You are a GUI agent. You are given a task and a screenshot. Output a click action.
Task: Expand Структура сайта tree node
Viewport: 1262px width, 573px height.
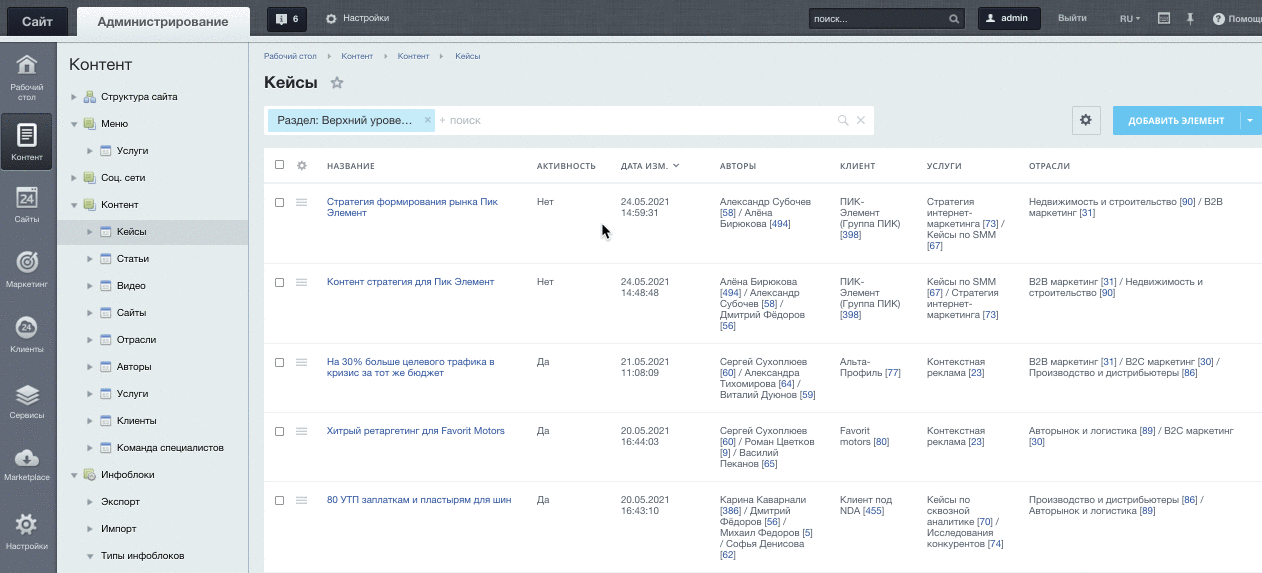click(74, 97)
